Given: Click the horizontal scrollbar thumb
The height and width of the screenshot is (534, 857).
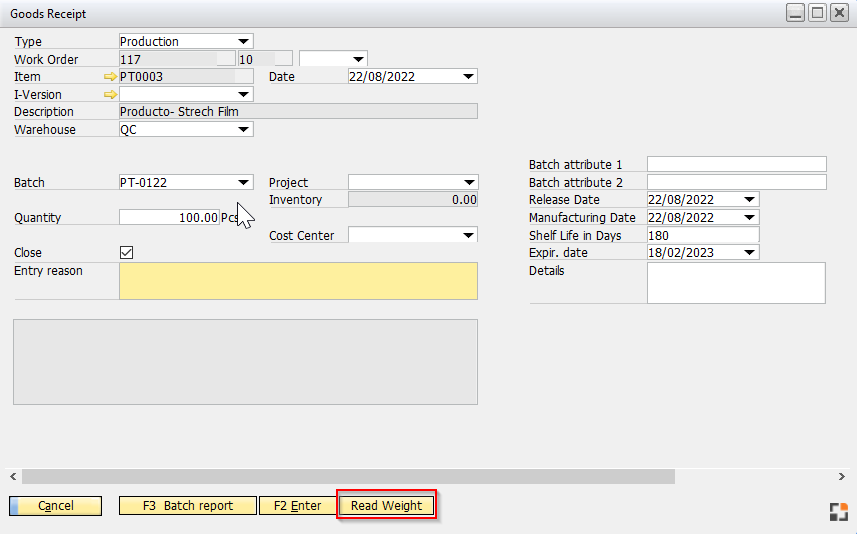Looking at the screenshot, I should coord(348,477).
